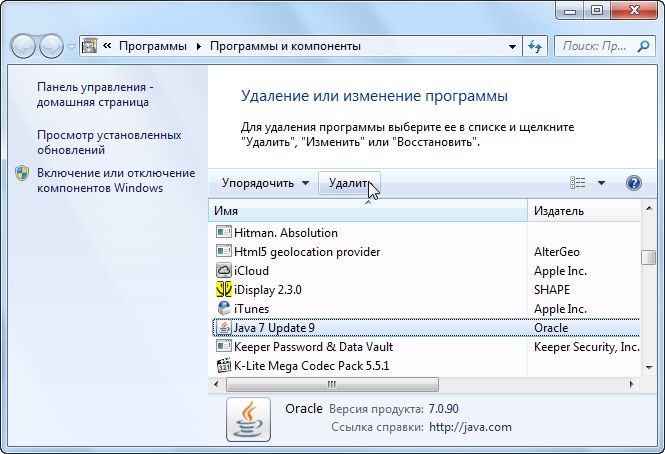Click the back navigation arrow
Viewport: 665px width, 454px height.
[23, 46]
